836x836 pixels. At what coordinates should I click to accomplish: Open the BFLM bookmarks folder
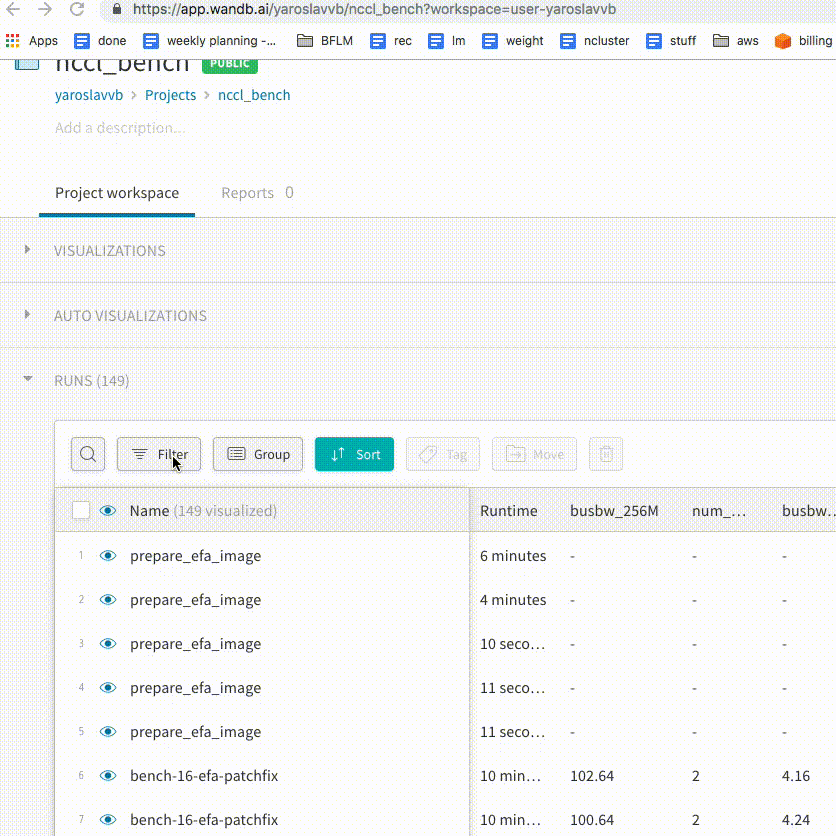(325, 41)
